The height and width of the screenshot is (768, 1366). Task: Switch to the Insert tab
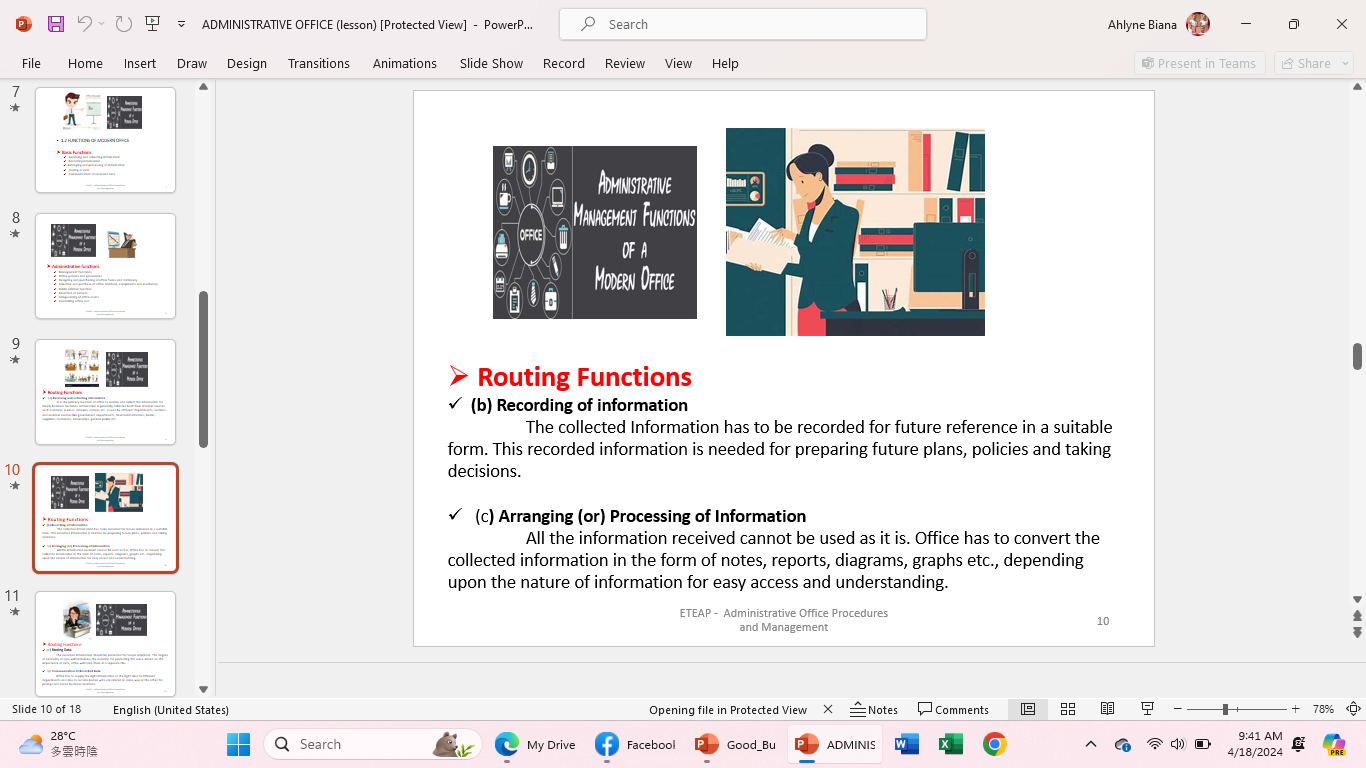point(140,63)
